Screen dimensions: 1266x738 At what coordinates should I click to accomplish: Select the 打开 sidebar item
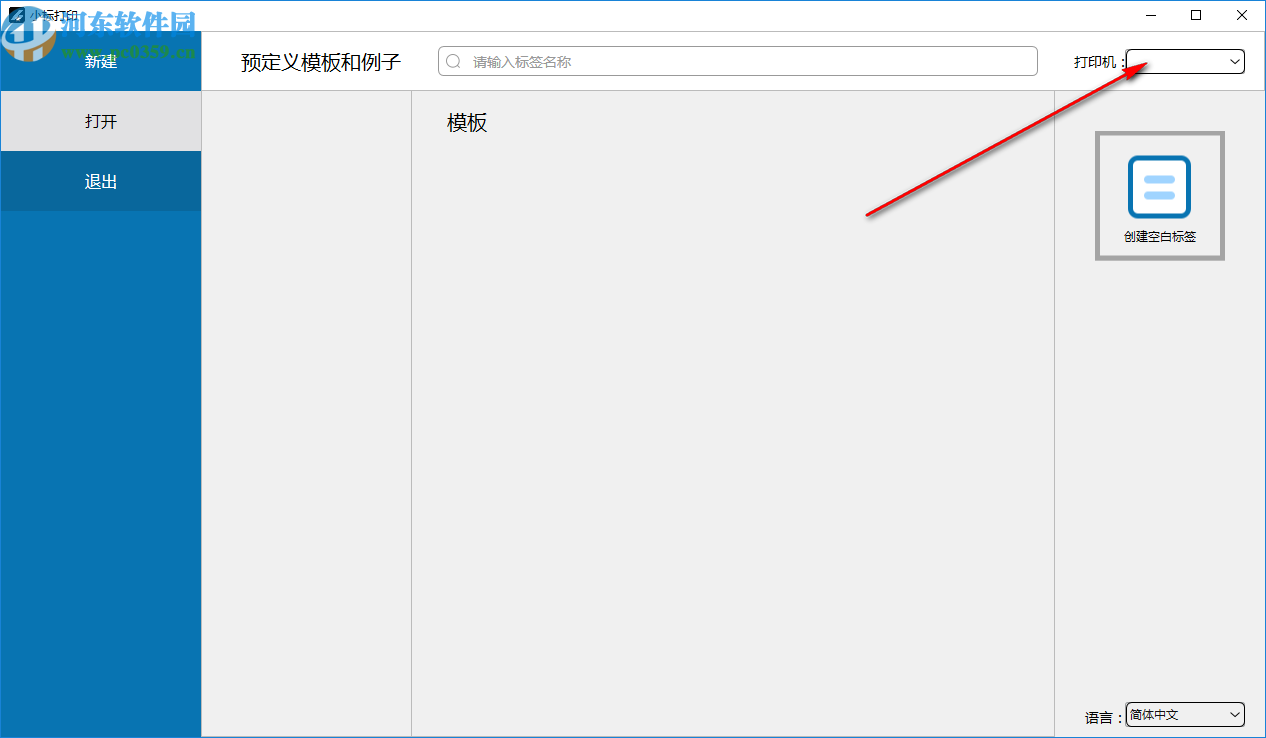(x=101, y=121)
